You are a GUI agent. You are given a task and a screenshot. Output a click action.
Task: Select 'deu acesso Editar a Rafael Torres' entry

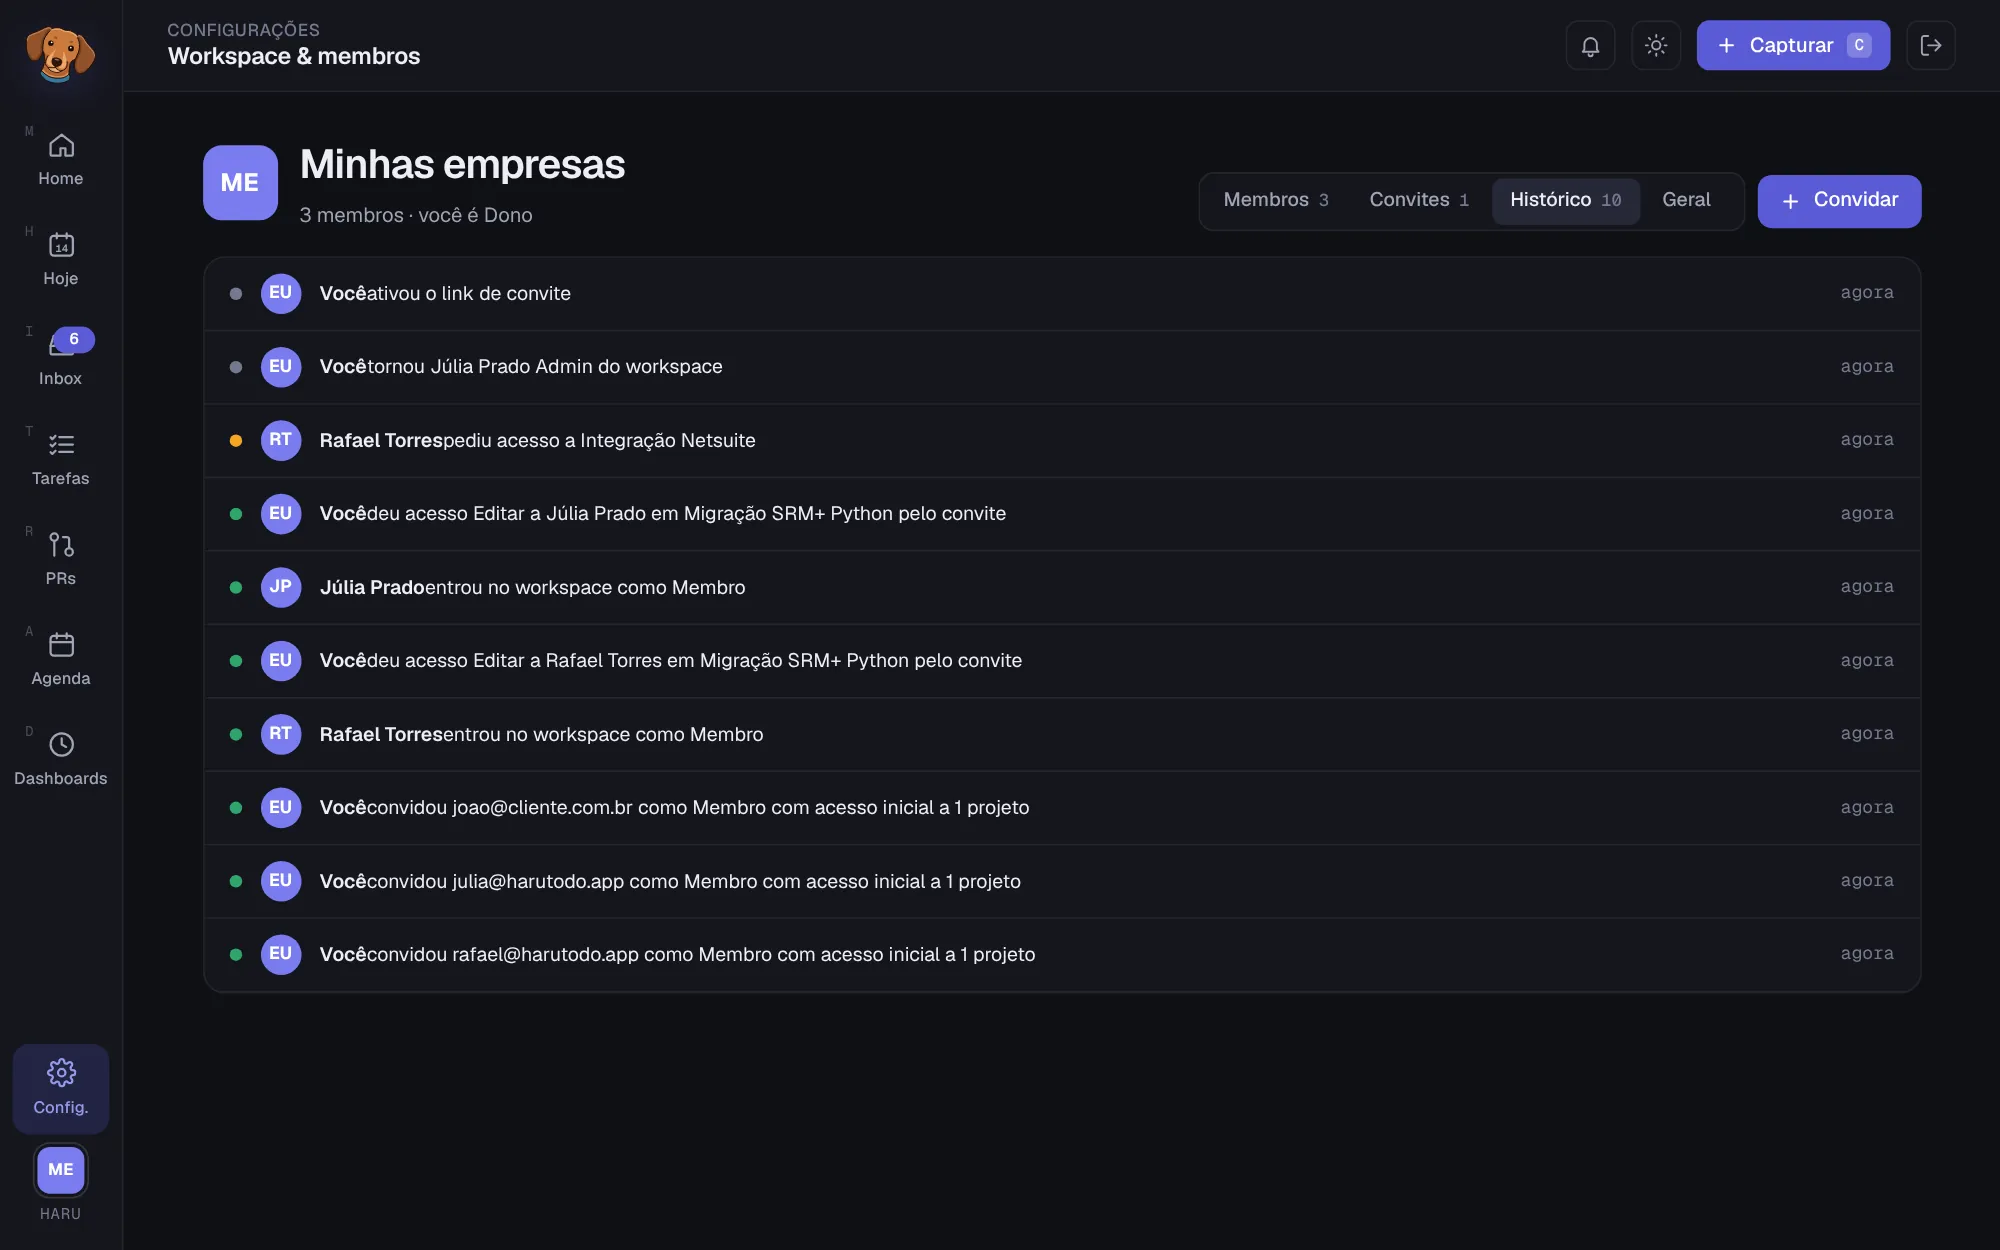1062,661
